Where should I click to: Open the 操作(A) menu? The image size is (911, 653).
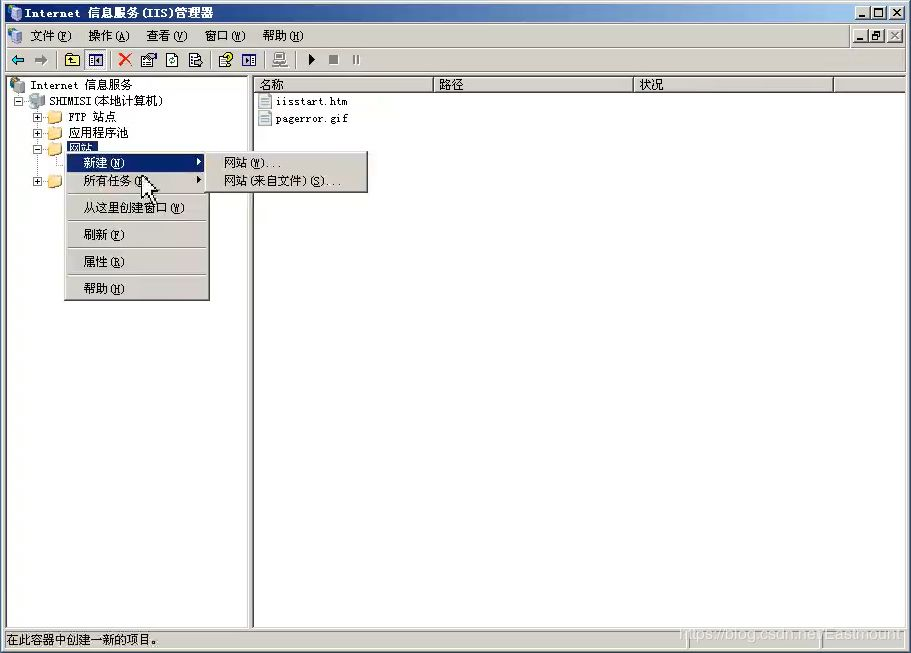click(x=109, y=36)
